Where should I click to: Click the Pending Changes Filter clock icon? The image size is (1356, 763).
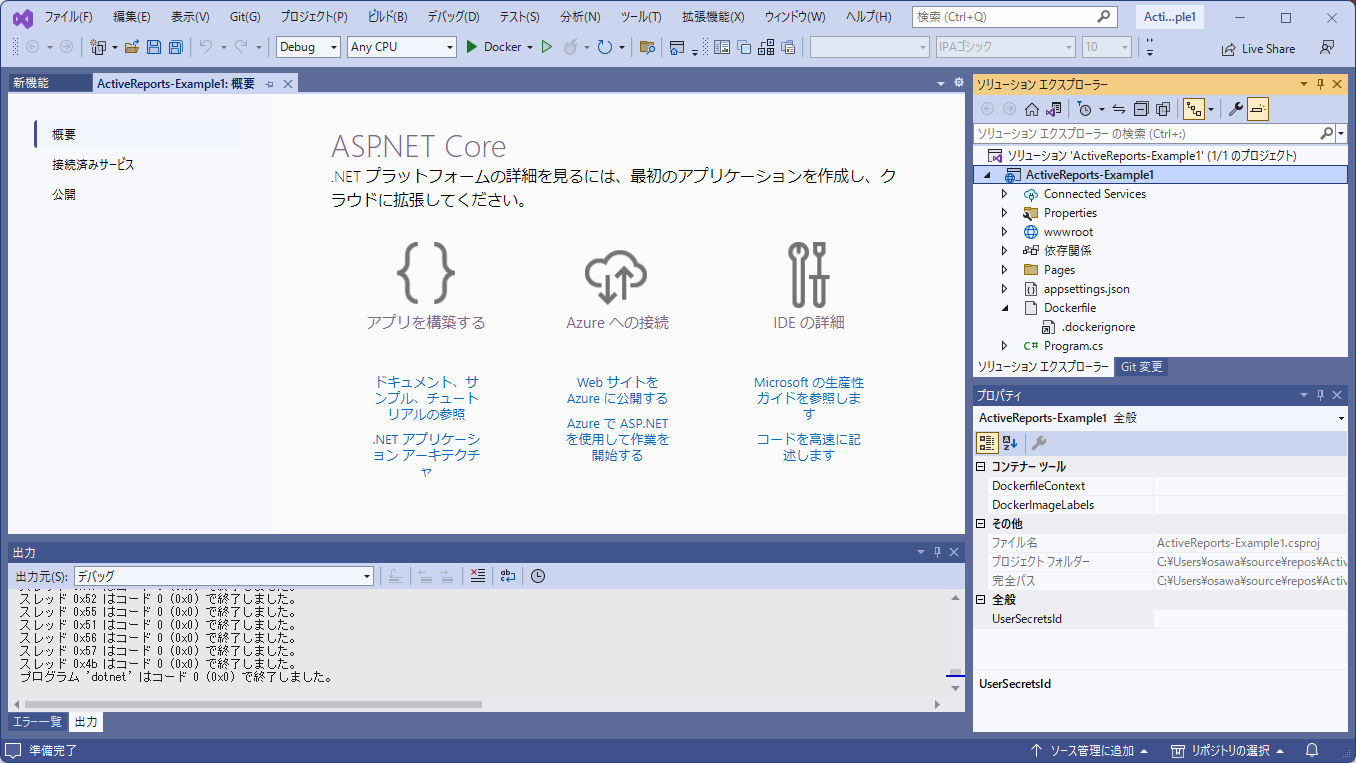(x=1084, y=109)
